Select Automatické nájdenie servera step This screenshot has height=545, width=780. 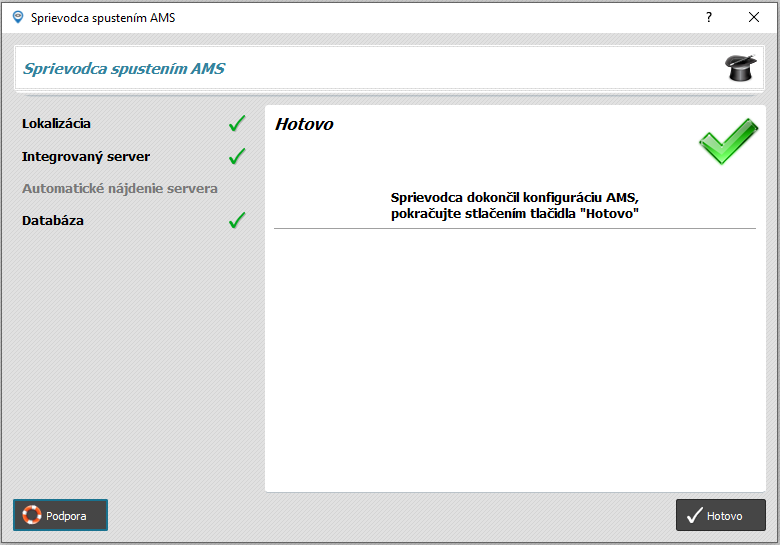[120, 188]
